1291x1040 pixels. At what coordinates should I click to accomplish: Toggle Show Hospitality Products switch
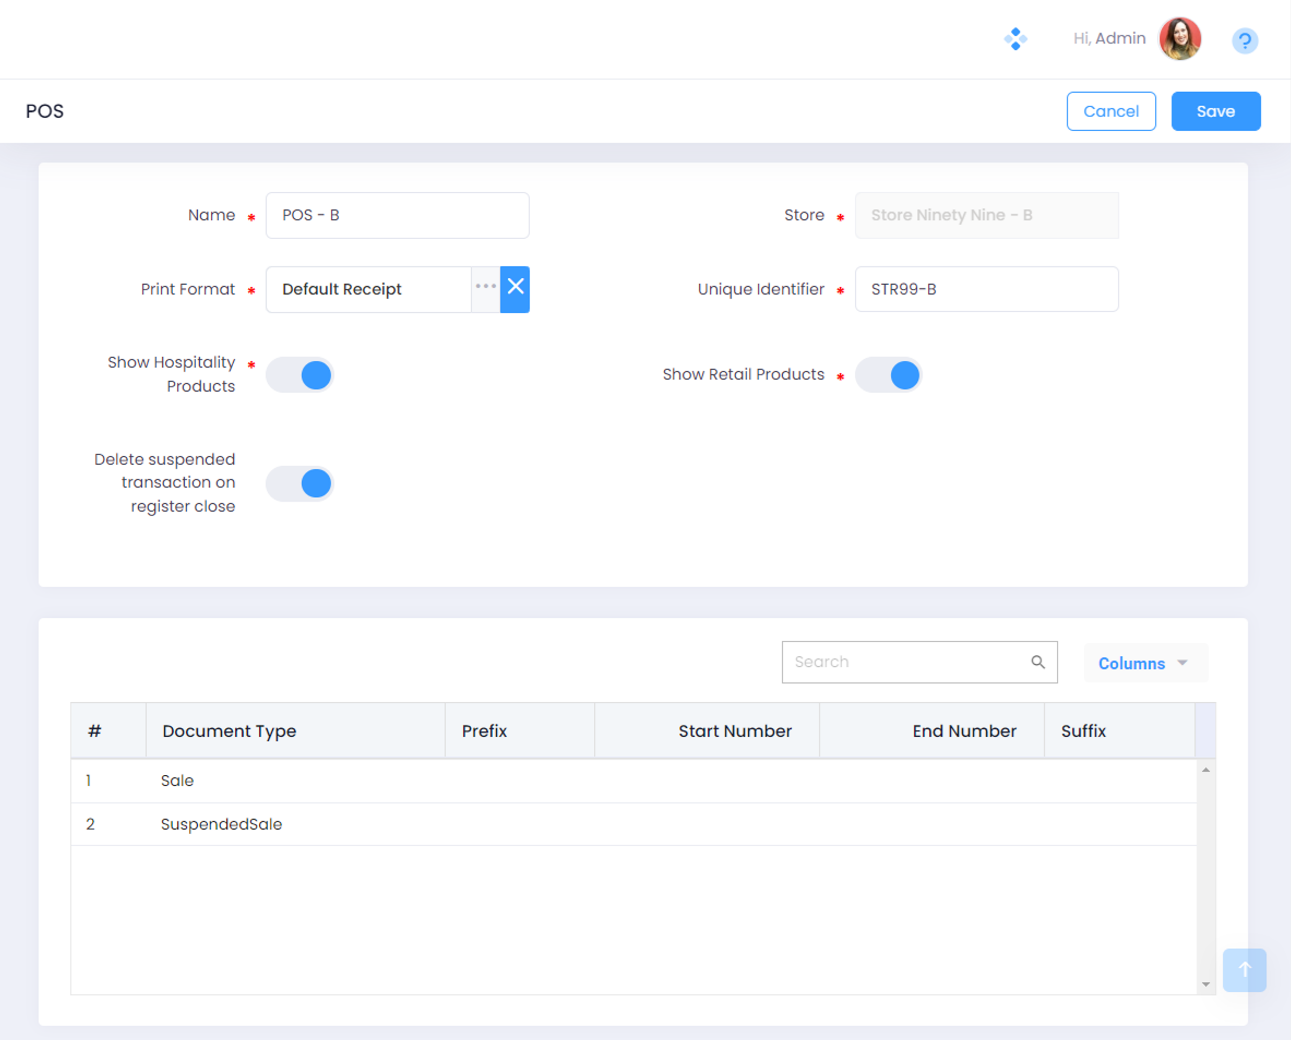300,375
